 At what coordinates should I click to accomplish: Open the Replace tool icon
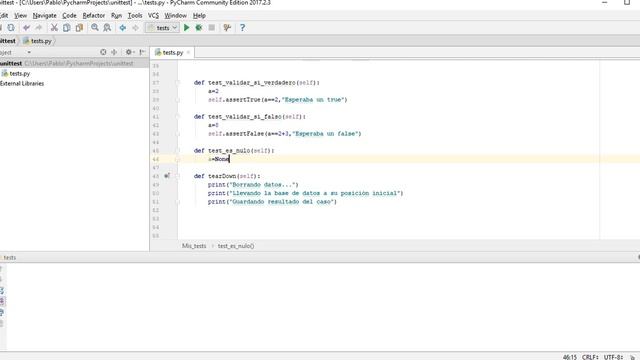pos(107,28)
